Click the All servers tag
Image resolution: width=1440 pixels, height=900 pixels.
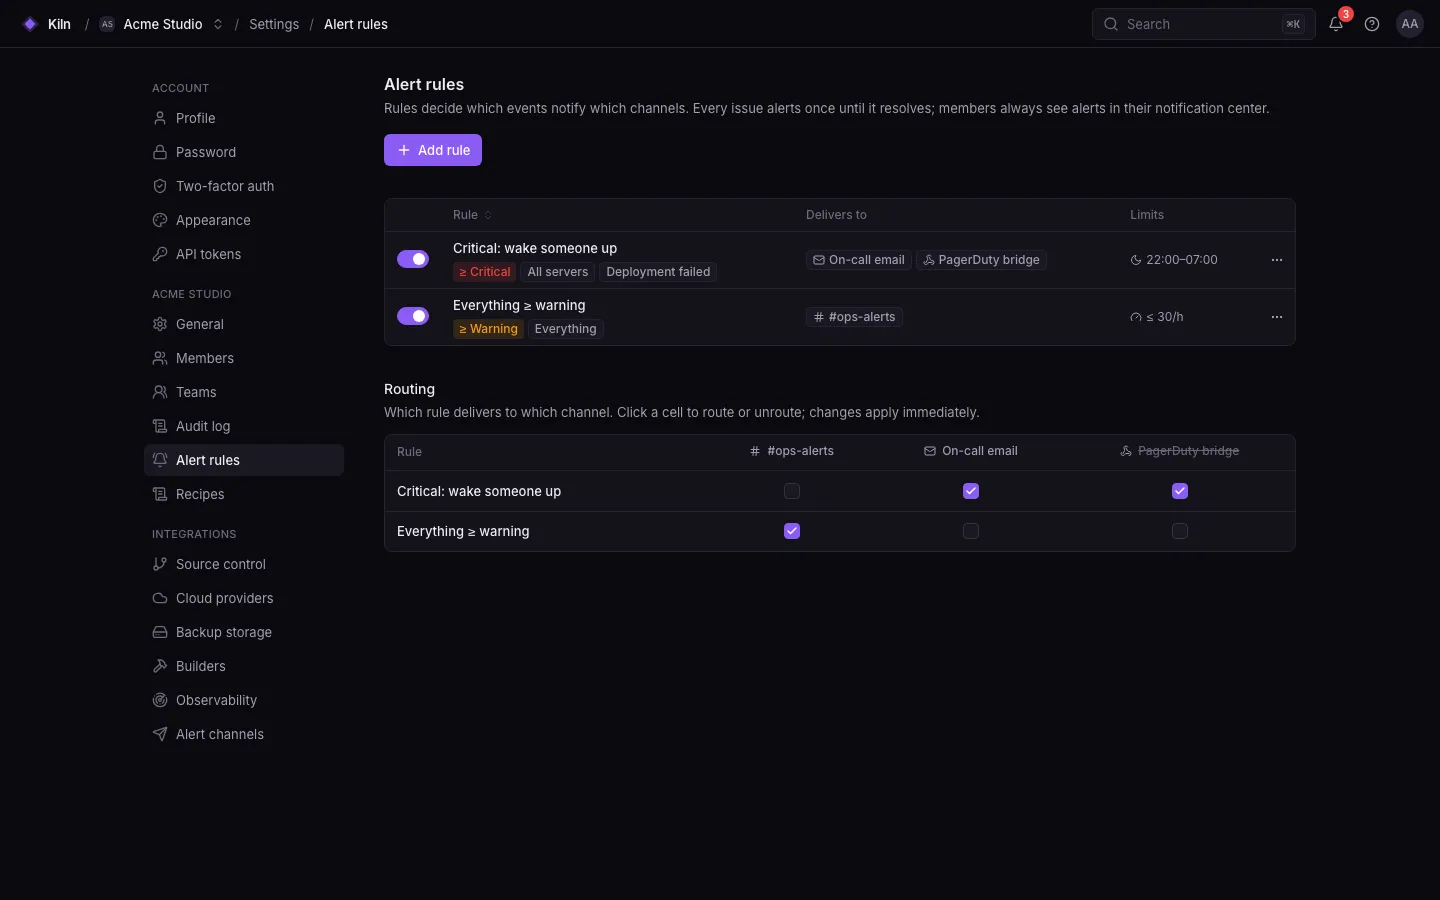[558, 272]
